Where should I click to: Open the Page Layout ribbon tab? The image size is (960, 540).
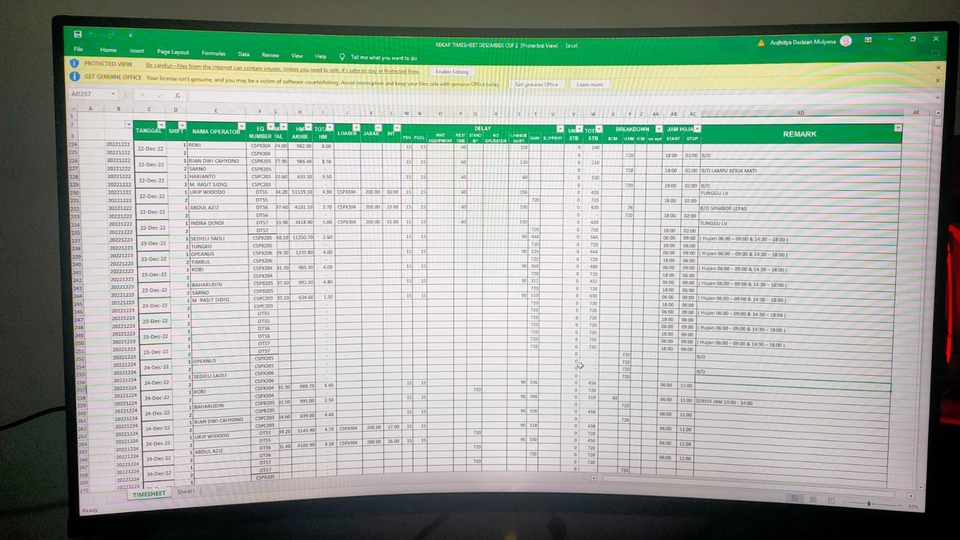173,52
